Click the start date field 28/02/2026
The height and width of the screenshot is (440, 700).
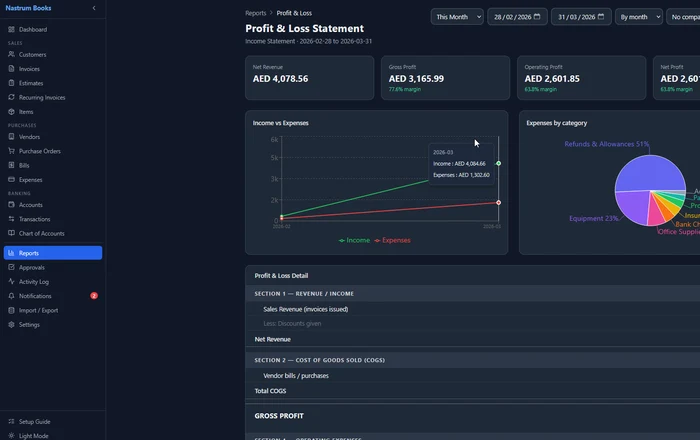516,17
